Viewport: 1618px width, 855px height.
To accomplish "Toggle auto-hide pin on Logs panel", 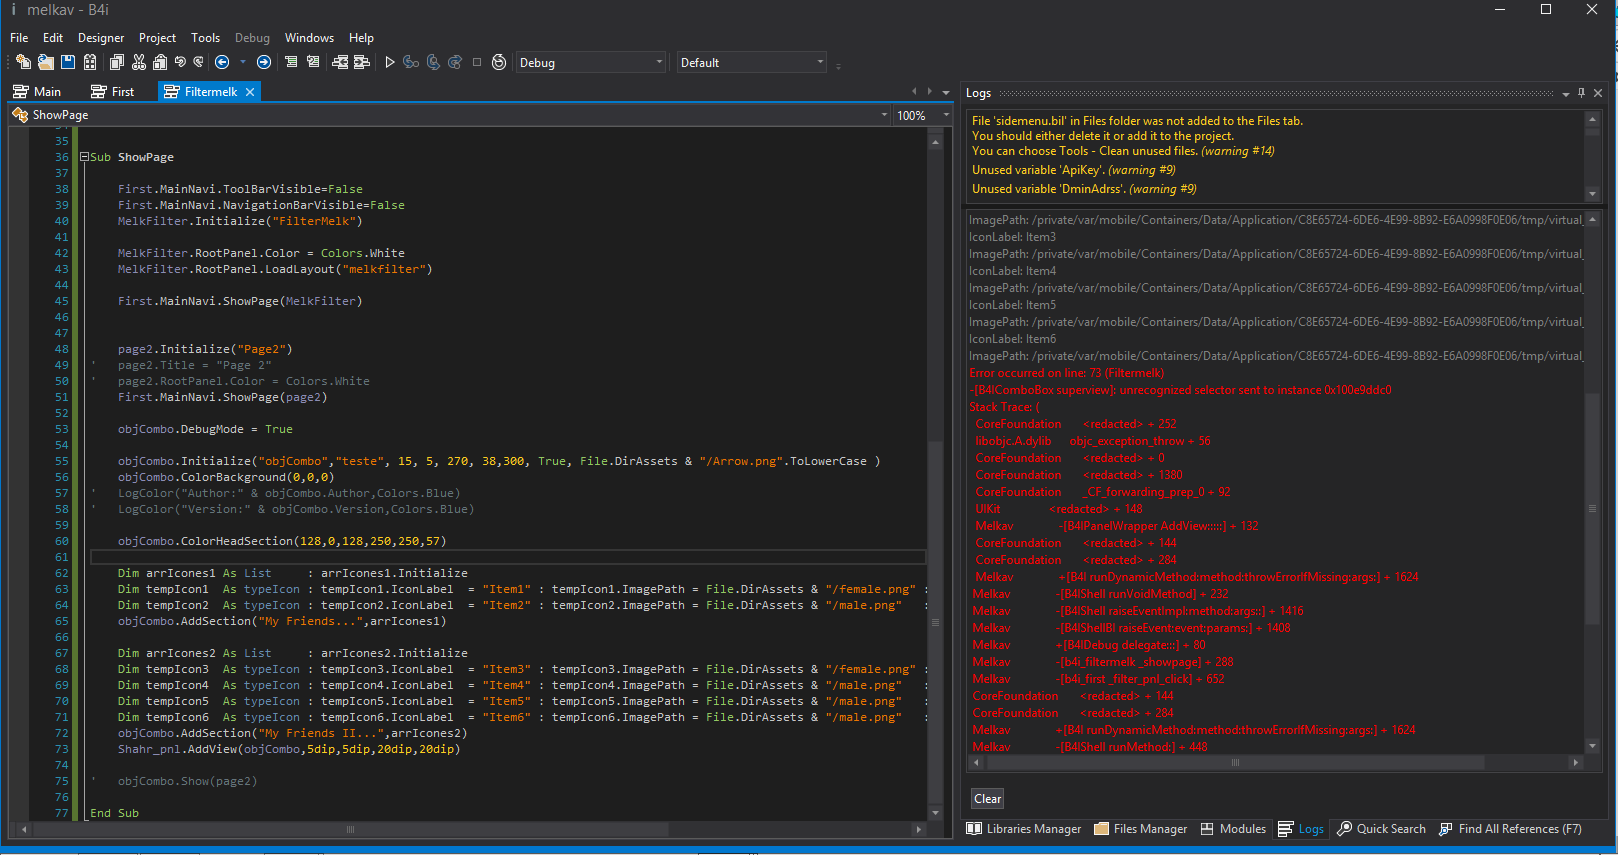I will (1581, 93).
